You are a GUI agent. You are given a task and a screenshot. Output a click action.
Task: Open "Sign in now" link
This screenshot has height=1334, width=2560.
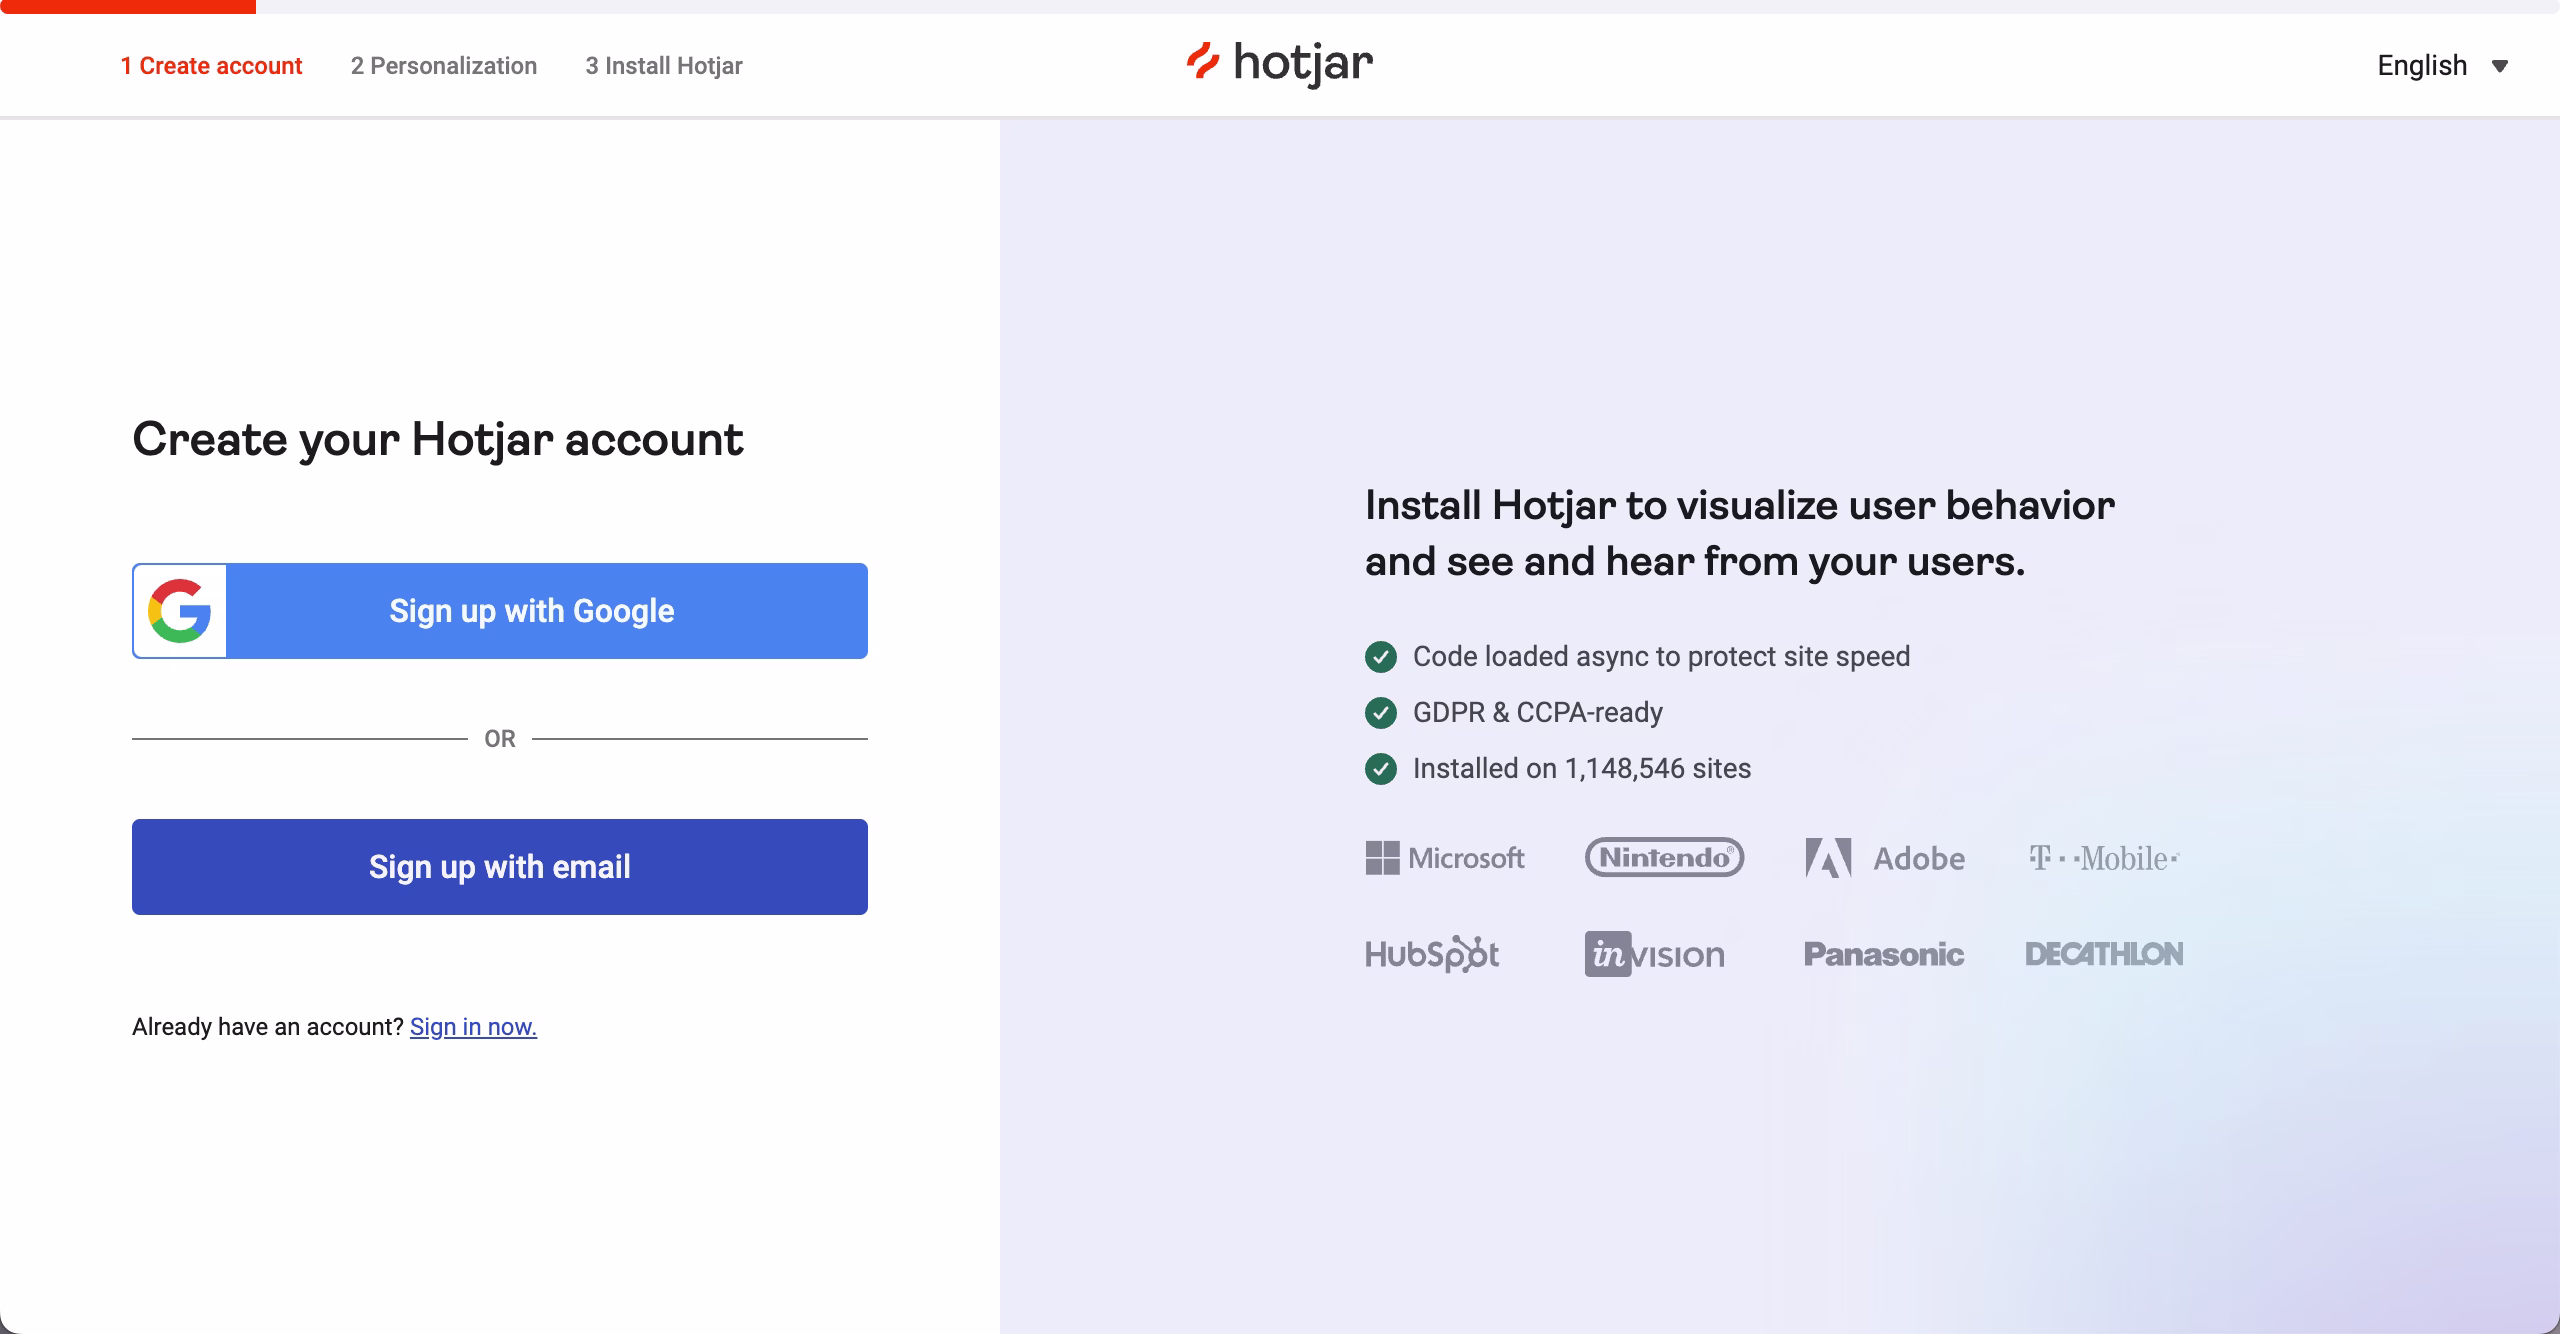pyautogui.click(x=473, y=1026)
